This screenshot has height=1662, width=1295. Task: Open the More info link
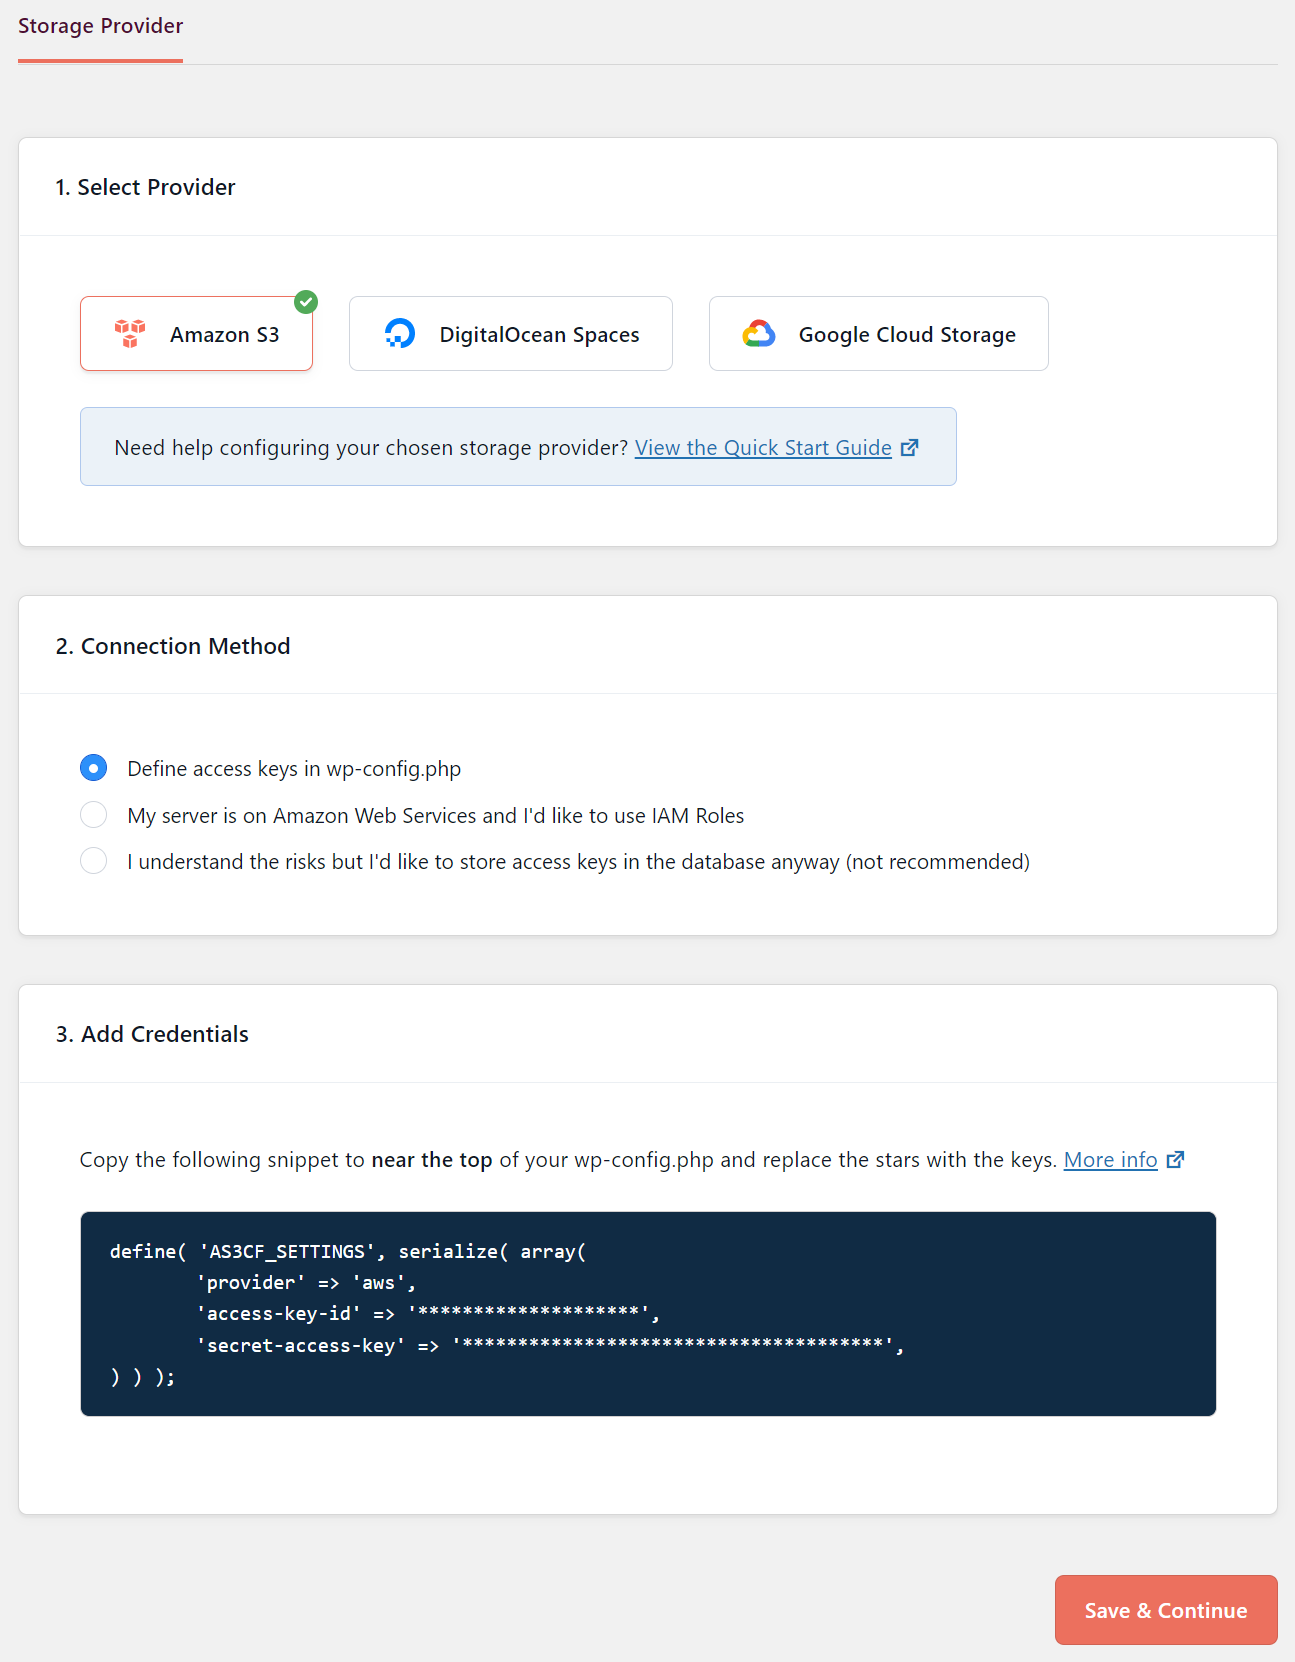pos(1110,1160)
